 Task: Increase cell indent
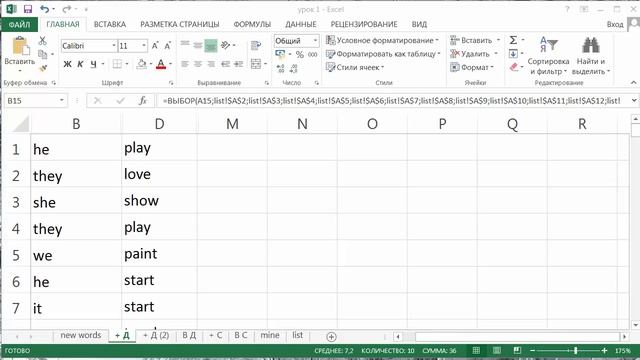239,64
